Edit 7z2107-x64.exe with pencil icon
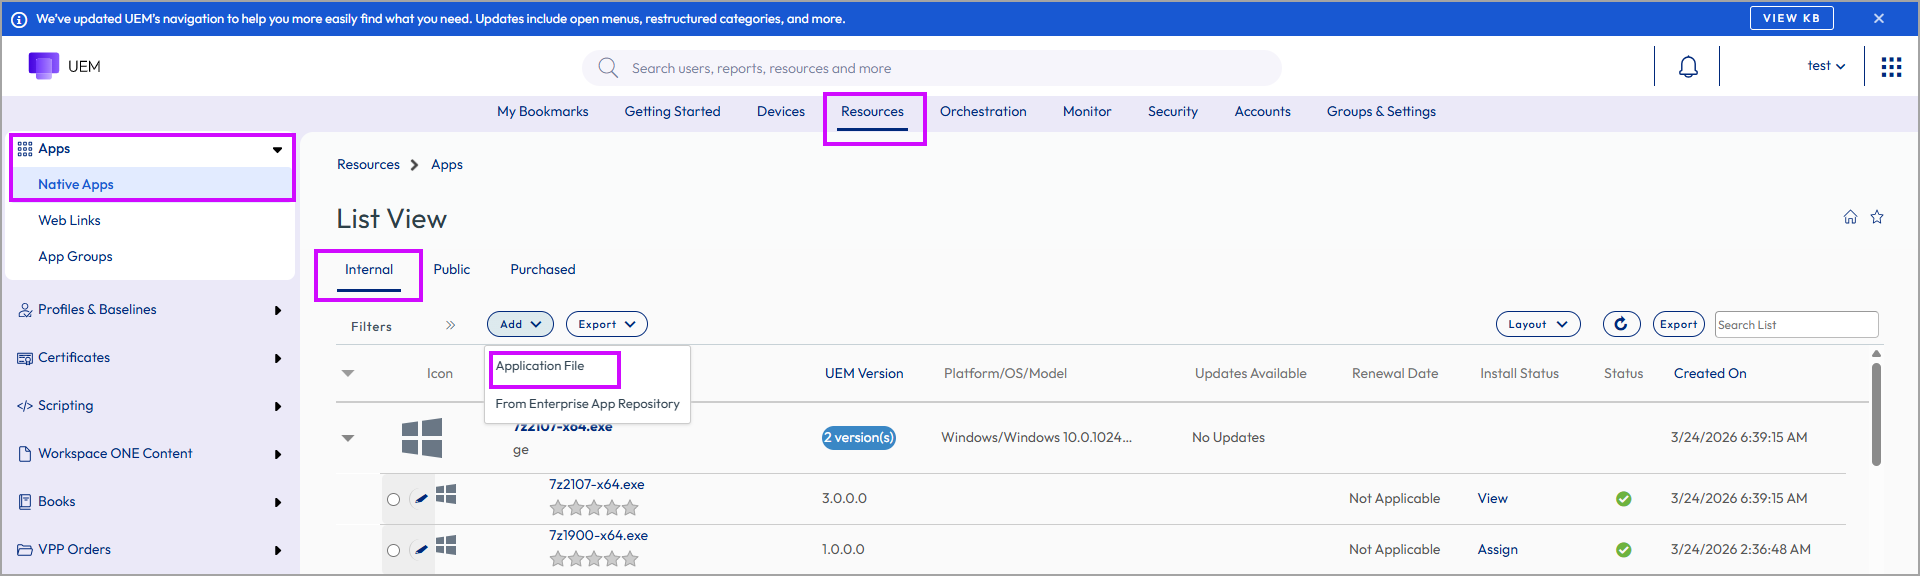Viewport: 1920px width, 576px height. 421,498
